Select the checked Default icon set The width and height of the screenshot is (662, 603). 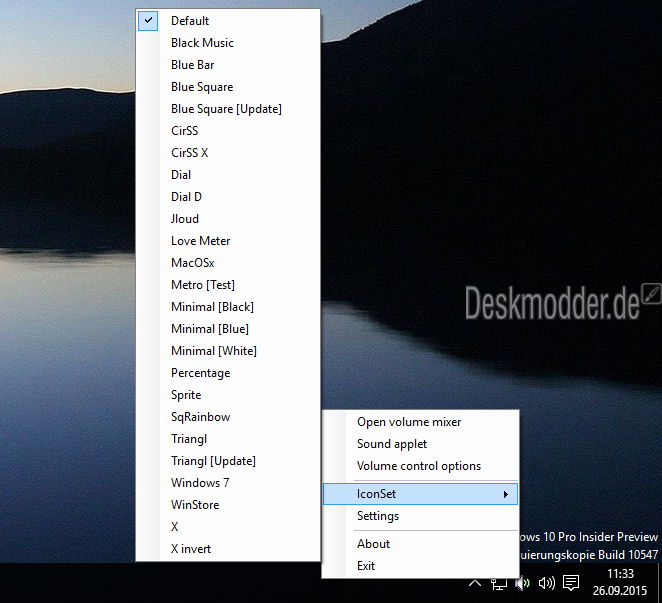[190, 21]
